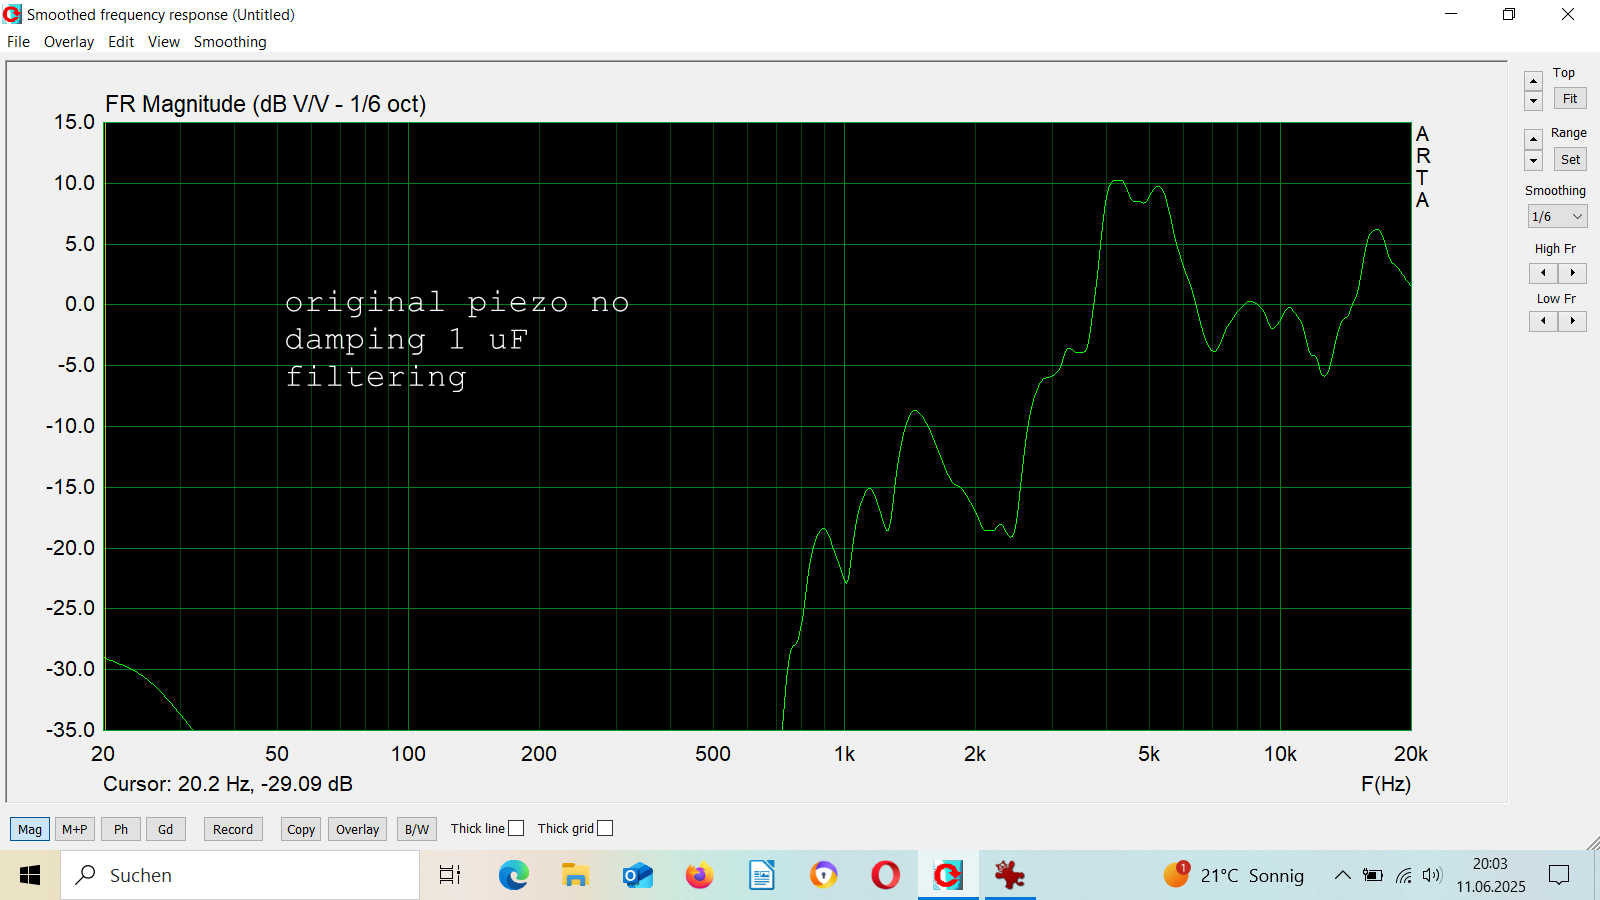Shift High Fr right arrow
1600x900 pixels.
(1572, 273)
